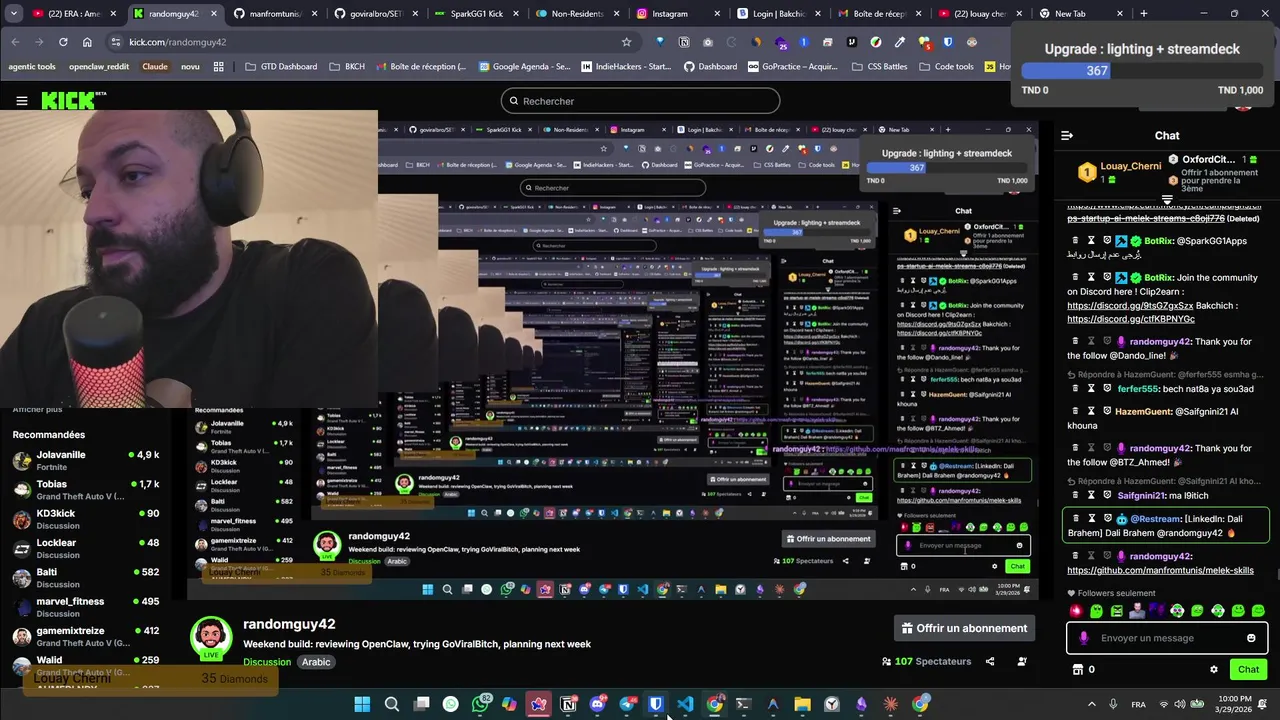Open the CSS Battles bookmark folder

(x=879, y=67)
